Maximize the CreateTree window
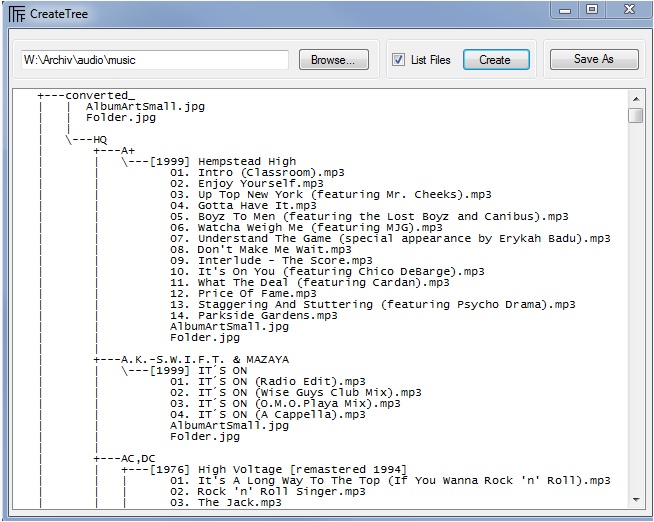 tap(591, 9)
